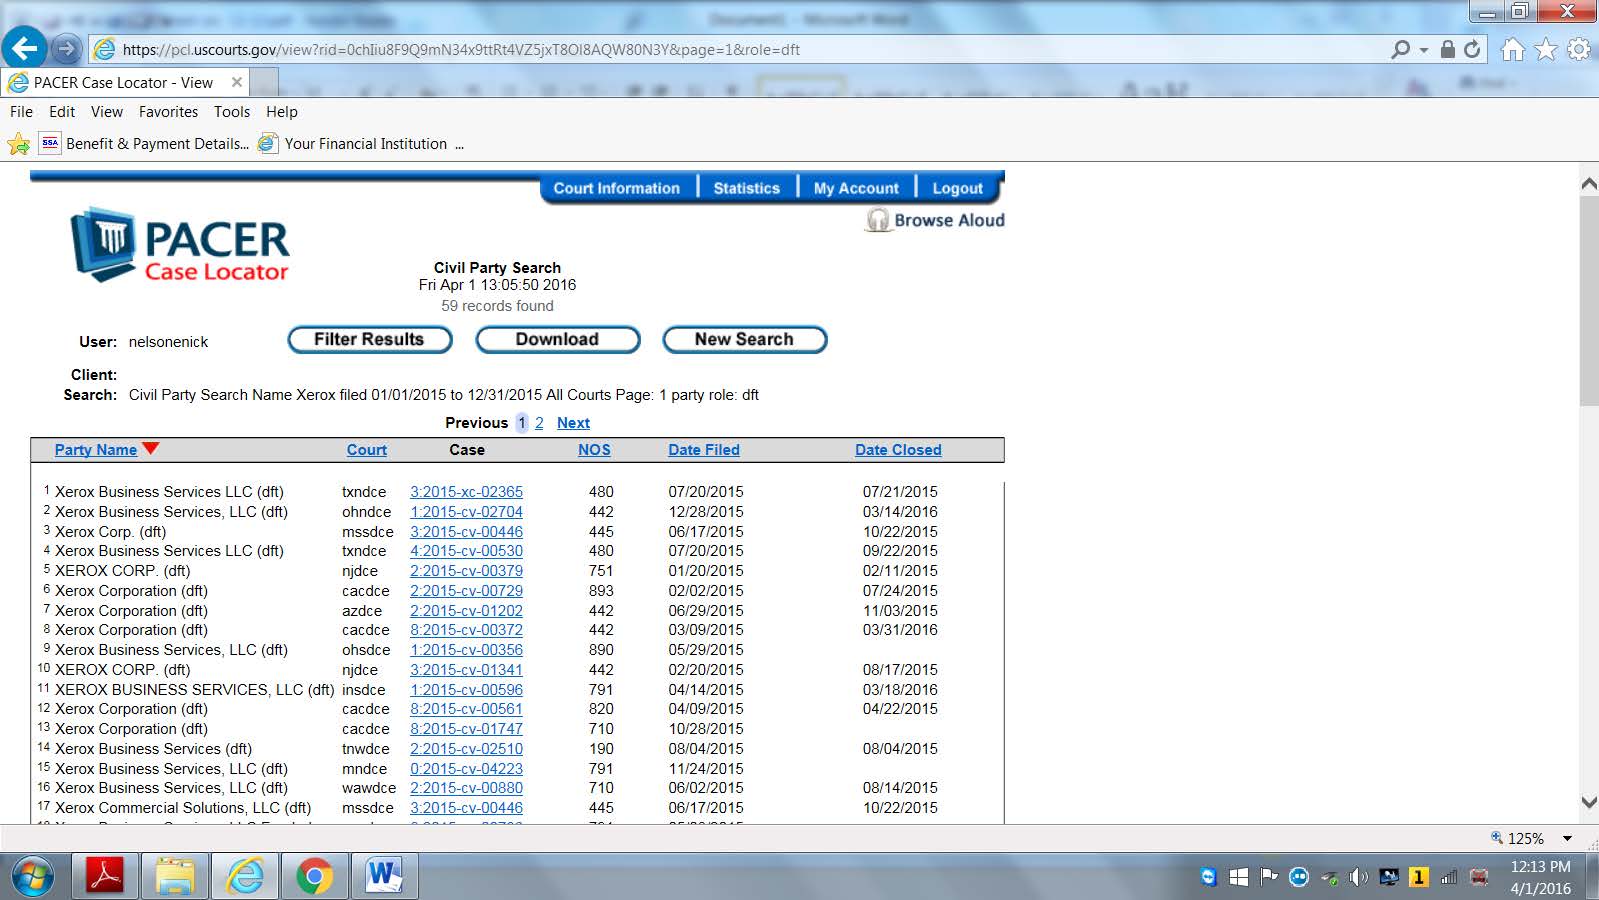
Task: Open Your Financial Institution favorite
Action: pyautogui.click(x=352, y=144)
